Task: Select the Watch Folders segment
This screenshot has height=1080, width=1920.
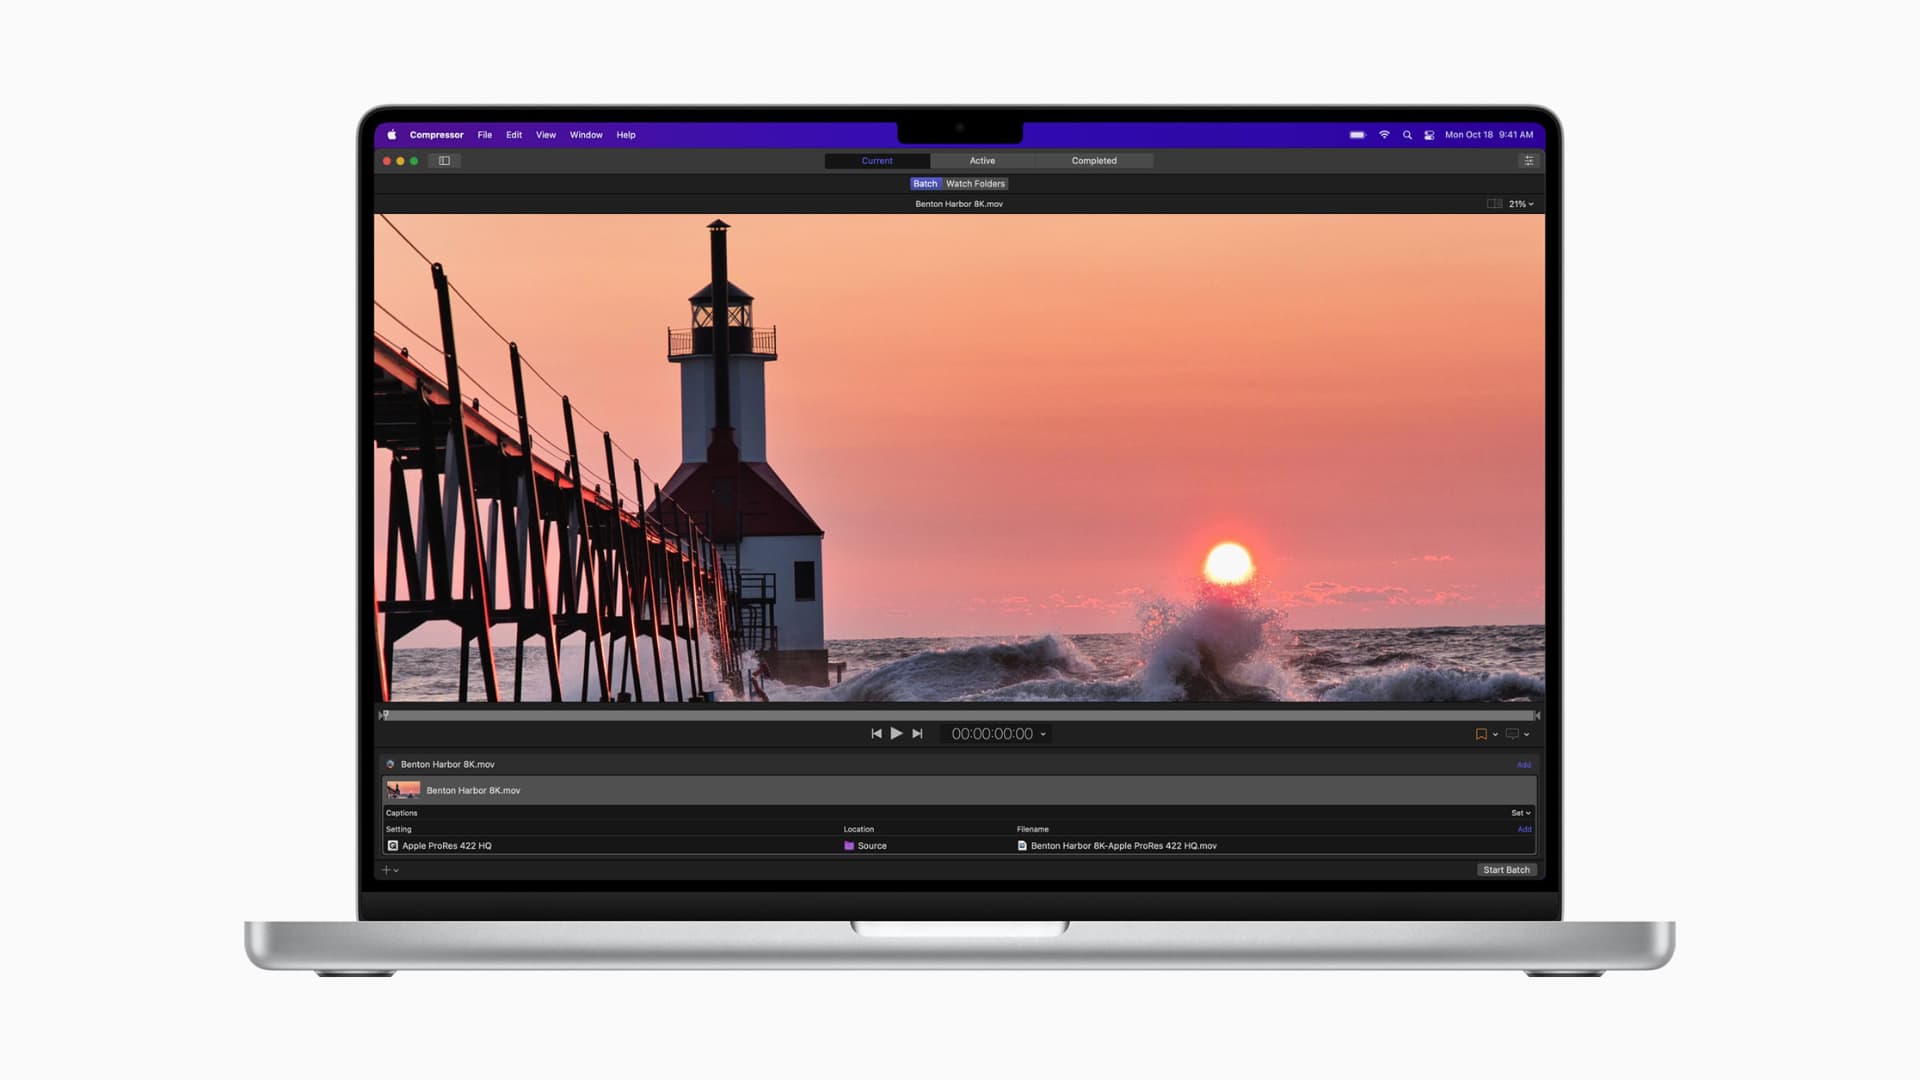Action: coord(975,184)
